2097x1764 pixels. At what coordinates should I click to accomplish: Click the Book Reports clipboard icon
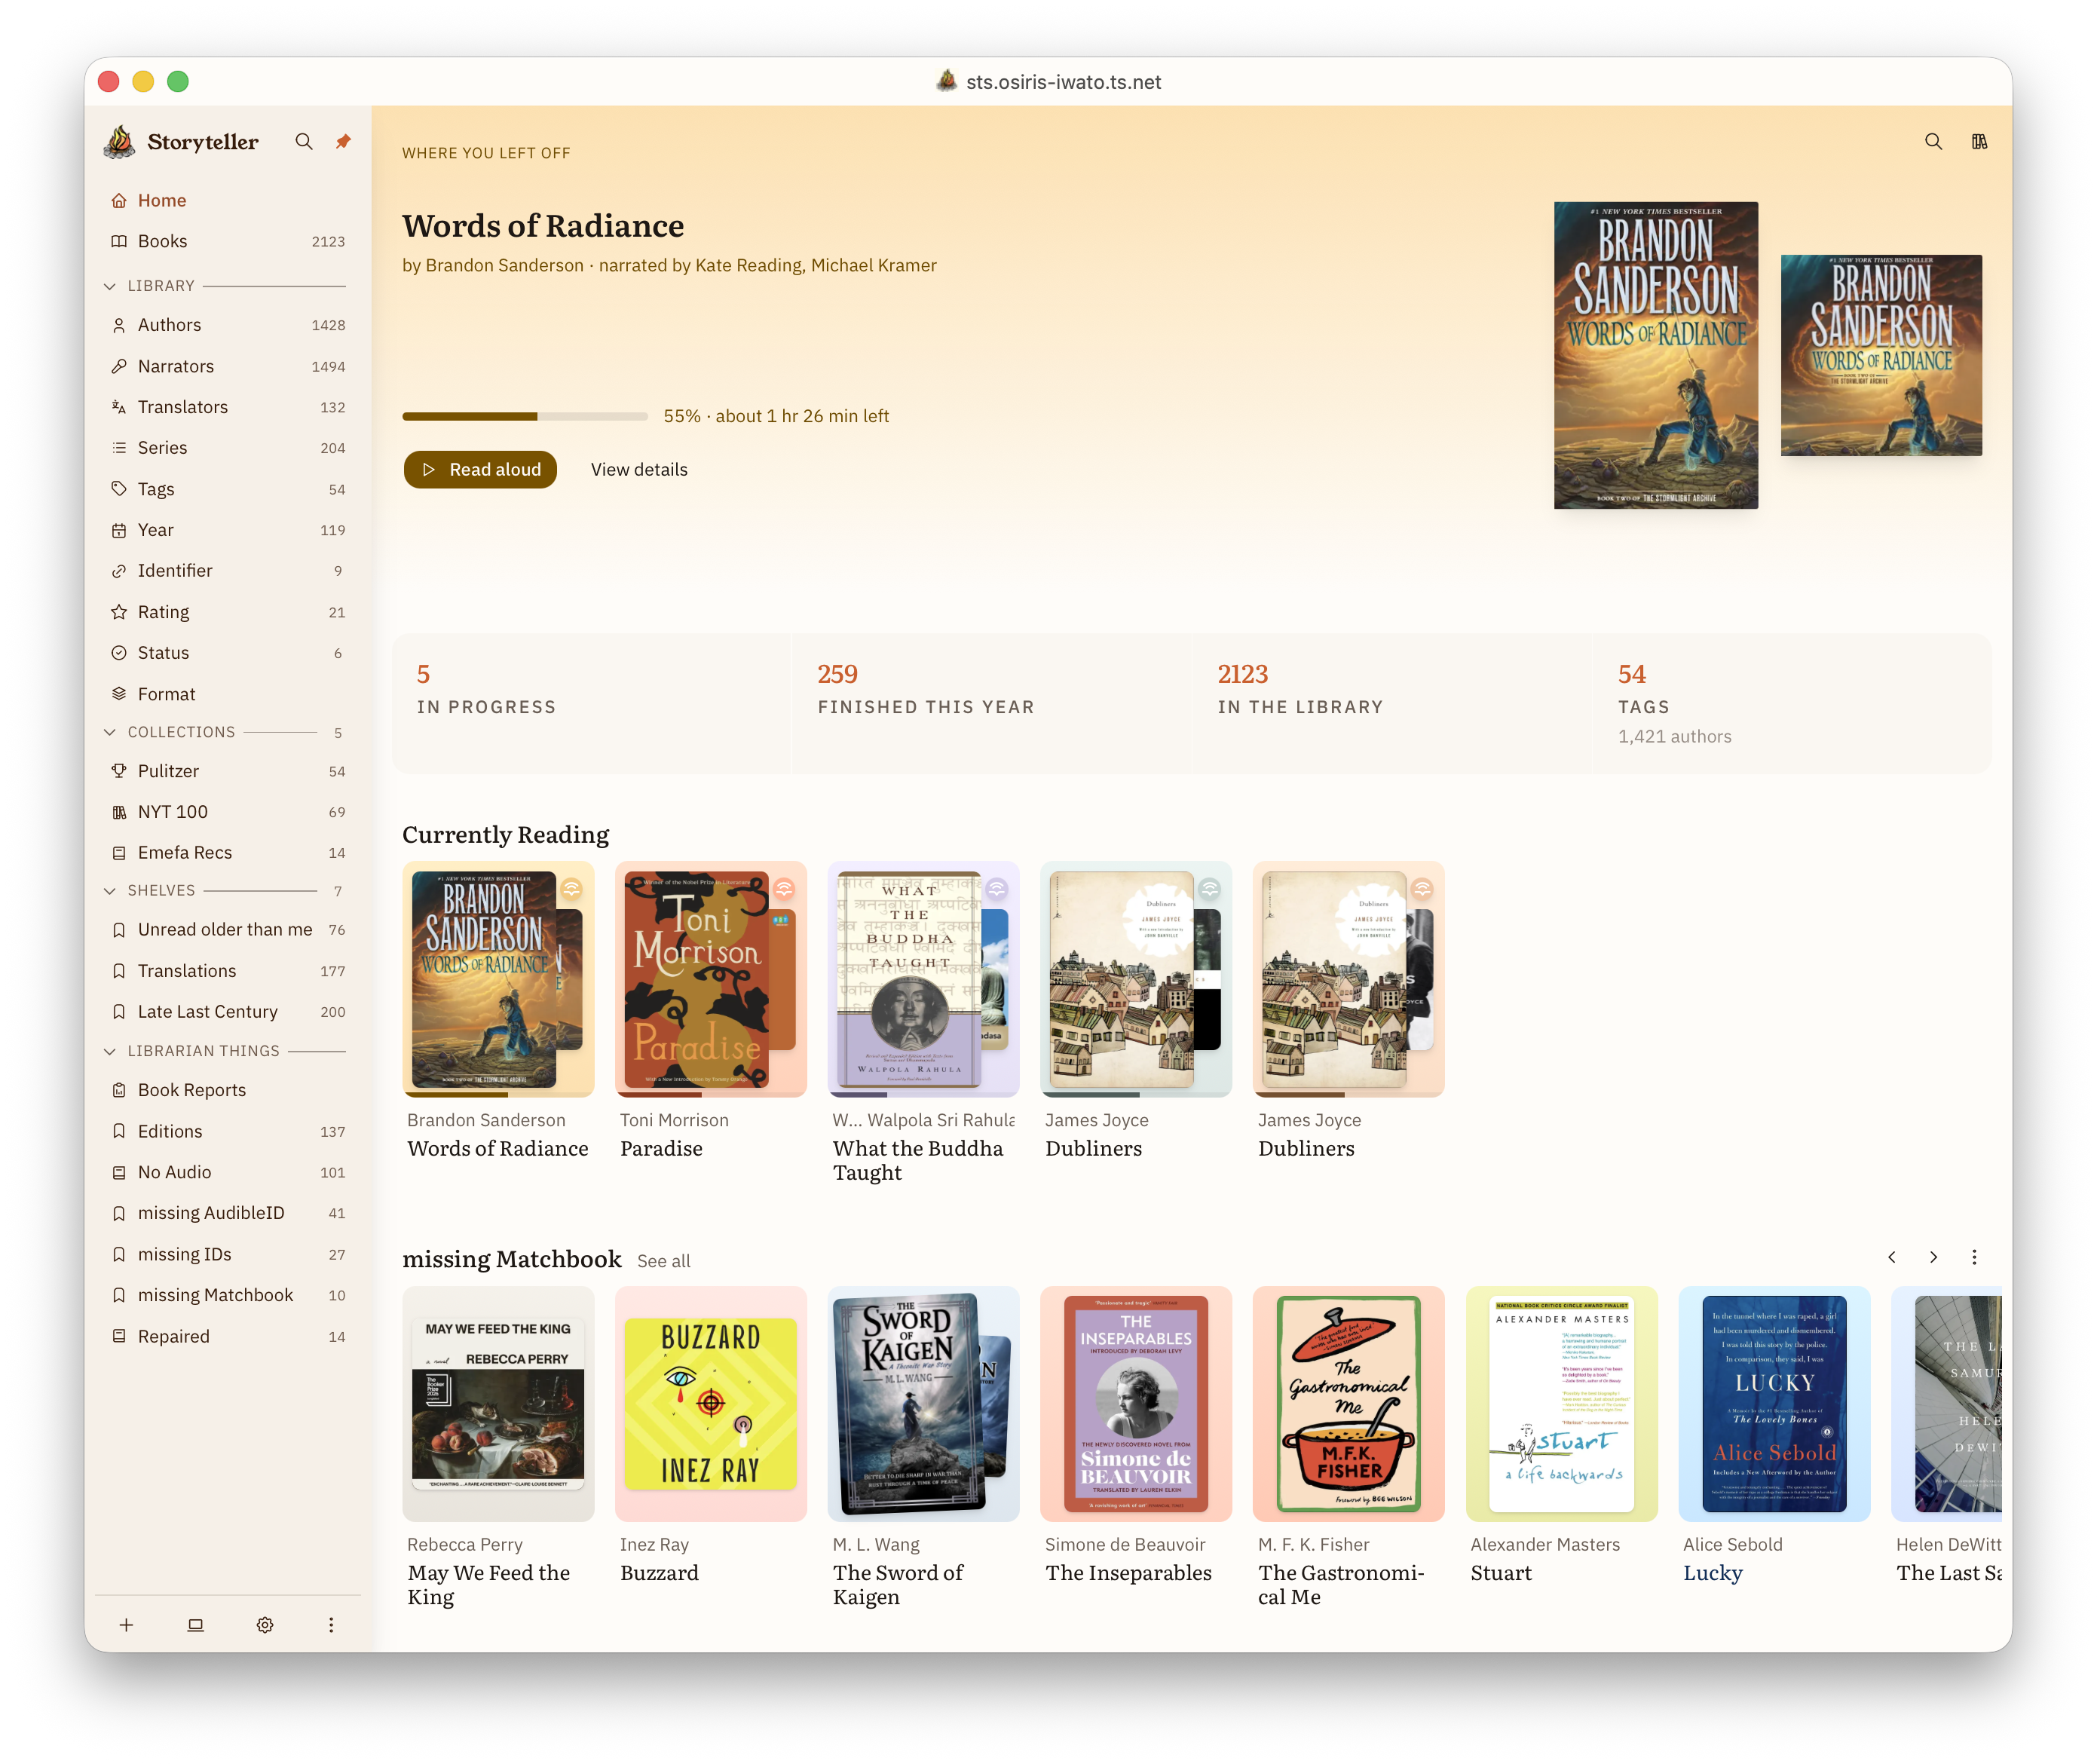pos(119,1090)
